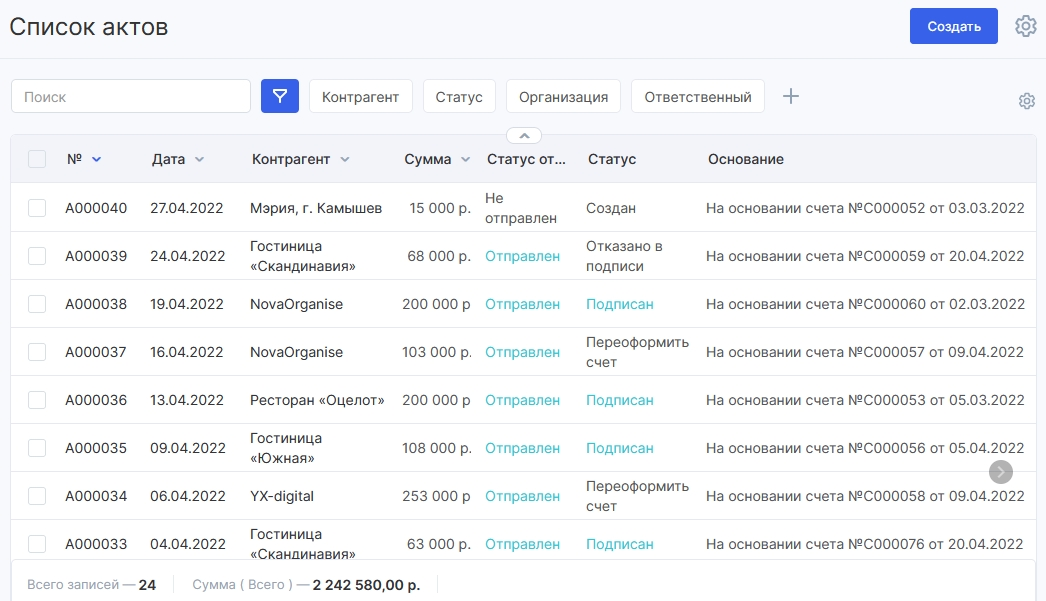Open the Ответственный filter
Viewport: 1046px width, 601px height.
click(x=698, y=96)
